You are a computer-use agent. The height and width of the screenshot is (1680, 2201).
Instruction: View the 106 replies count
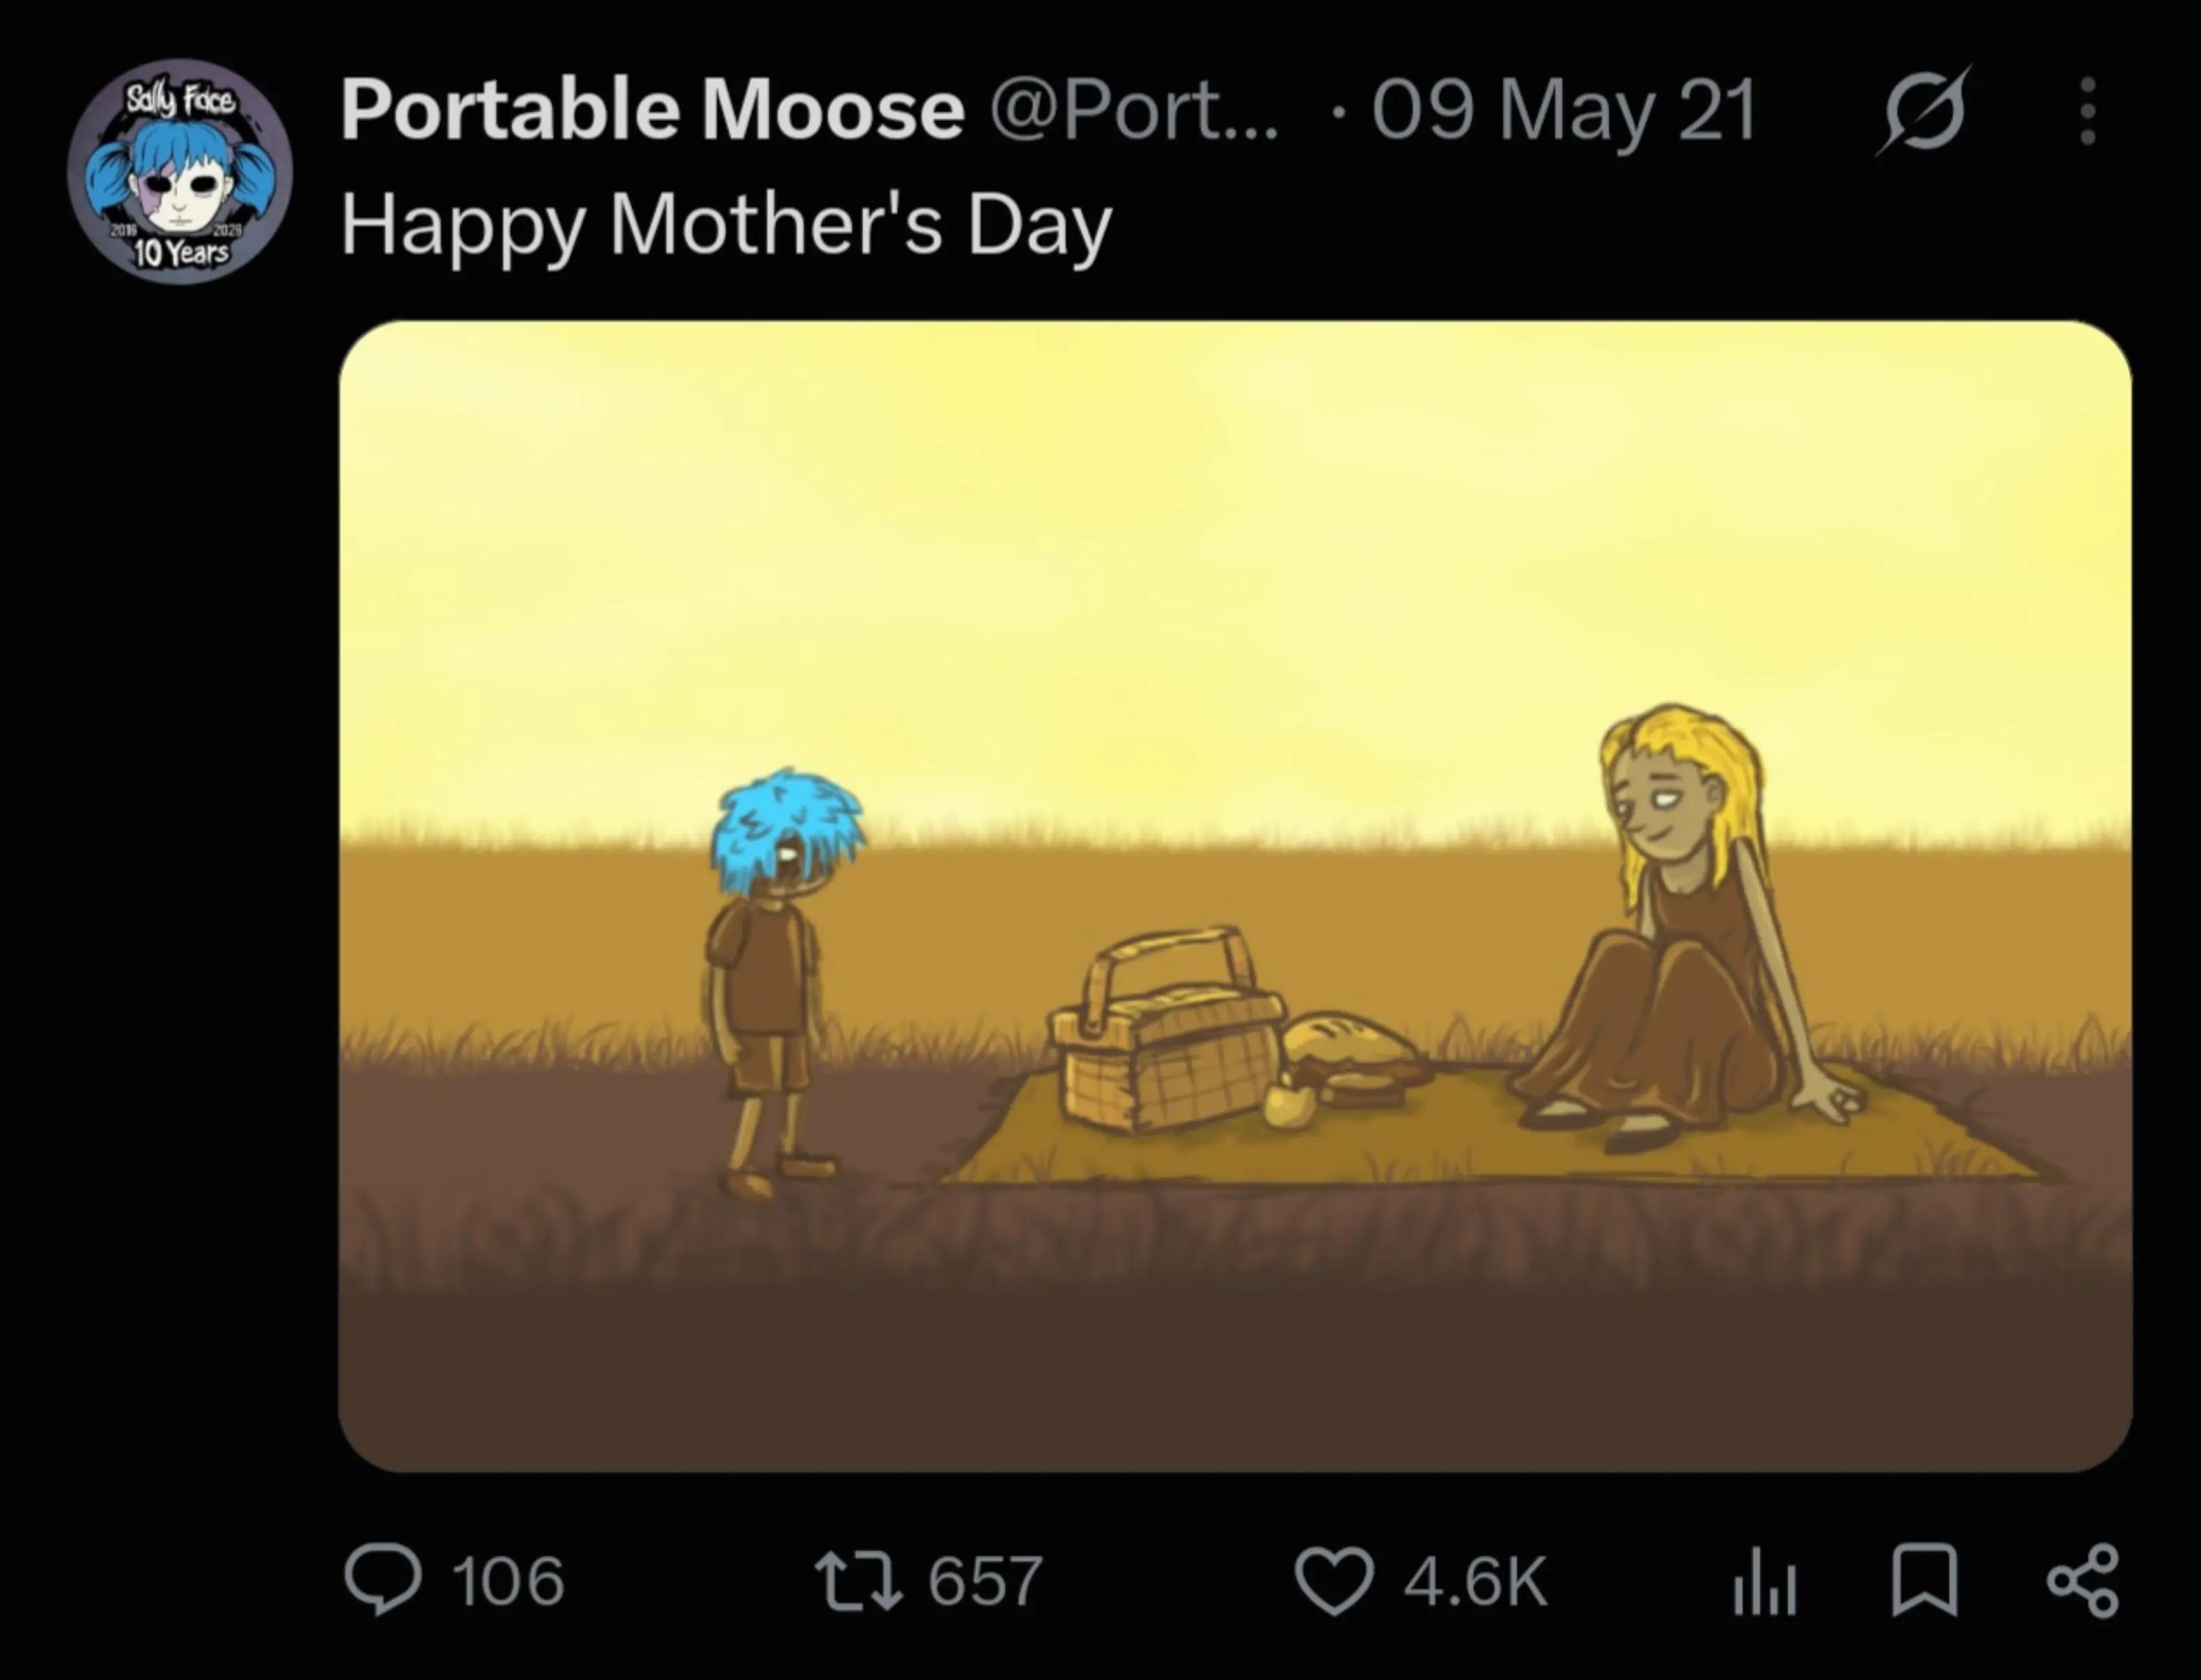[508, 1581]
